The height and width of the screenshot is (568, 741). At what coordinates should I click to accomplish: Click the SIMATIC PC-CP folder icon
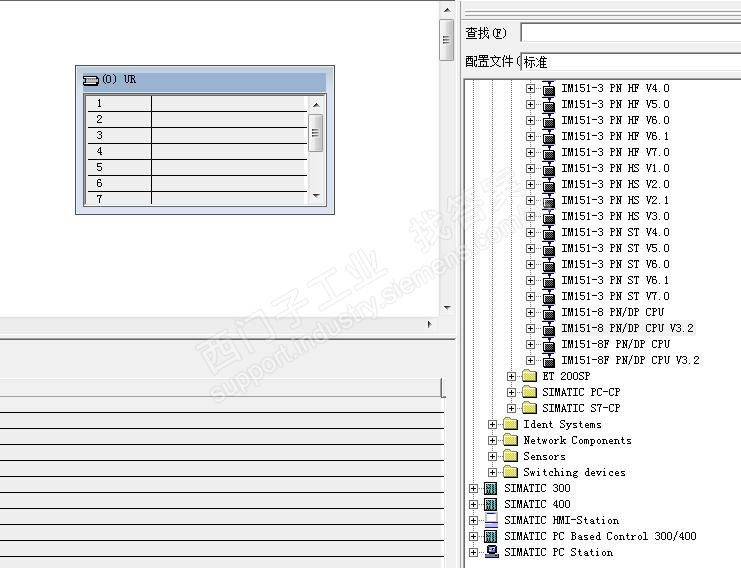click(x=530, y=392)
